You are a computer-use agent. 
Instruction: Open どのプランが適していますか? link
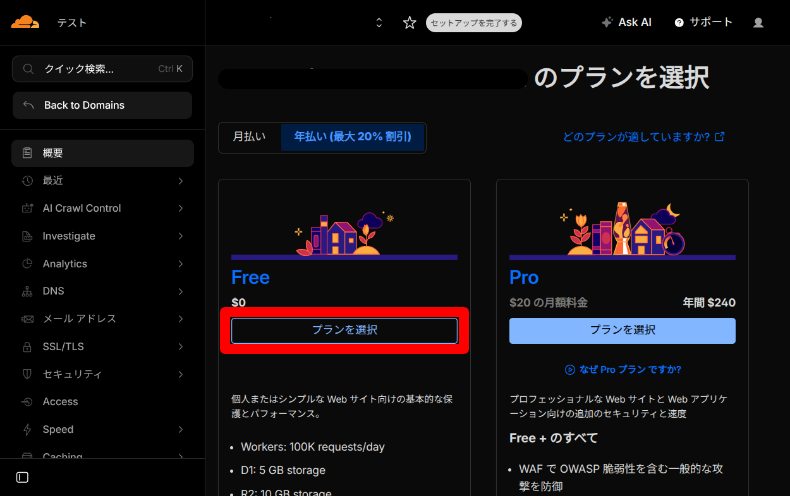click(x=643, y=137)
